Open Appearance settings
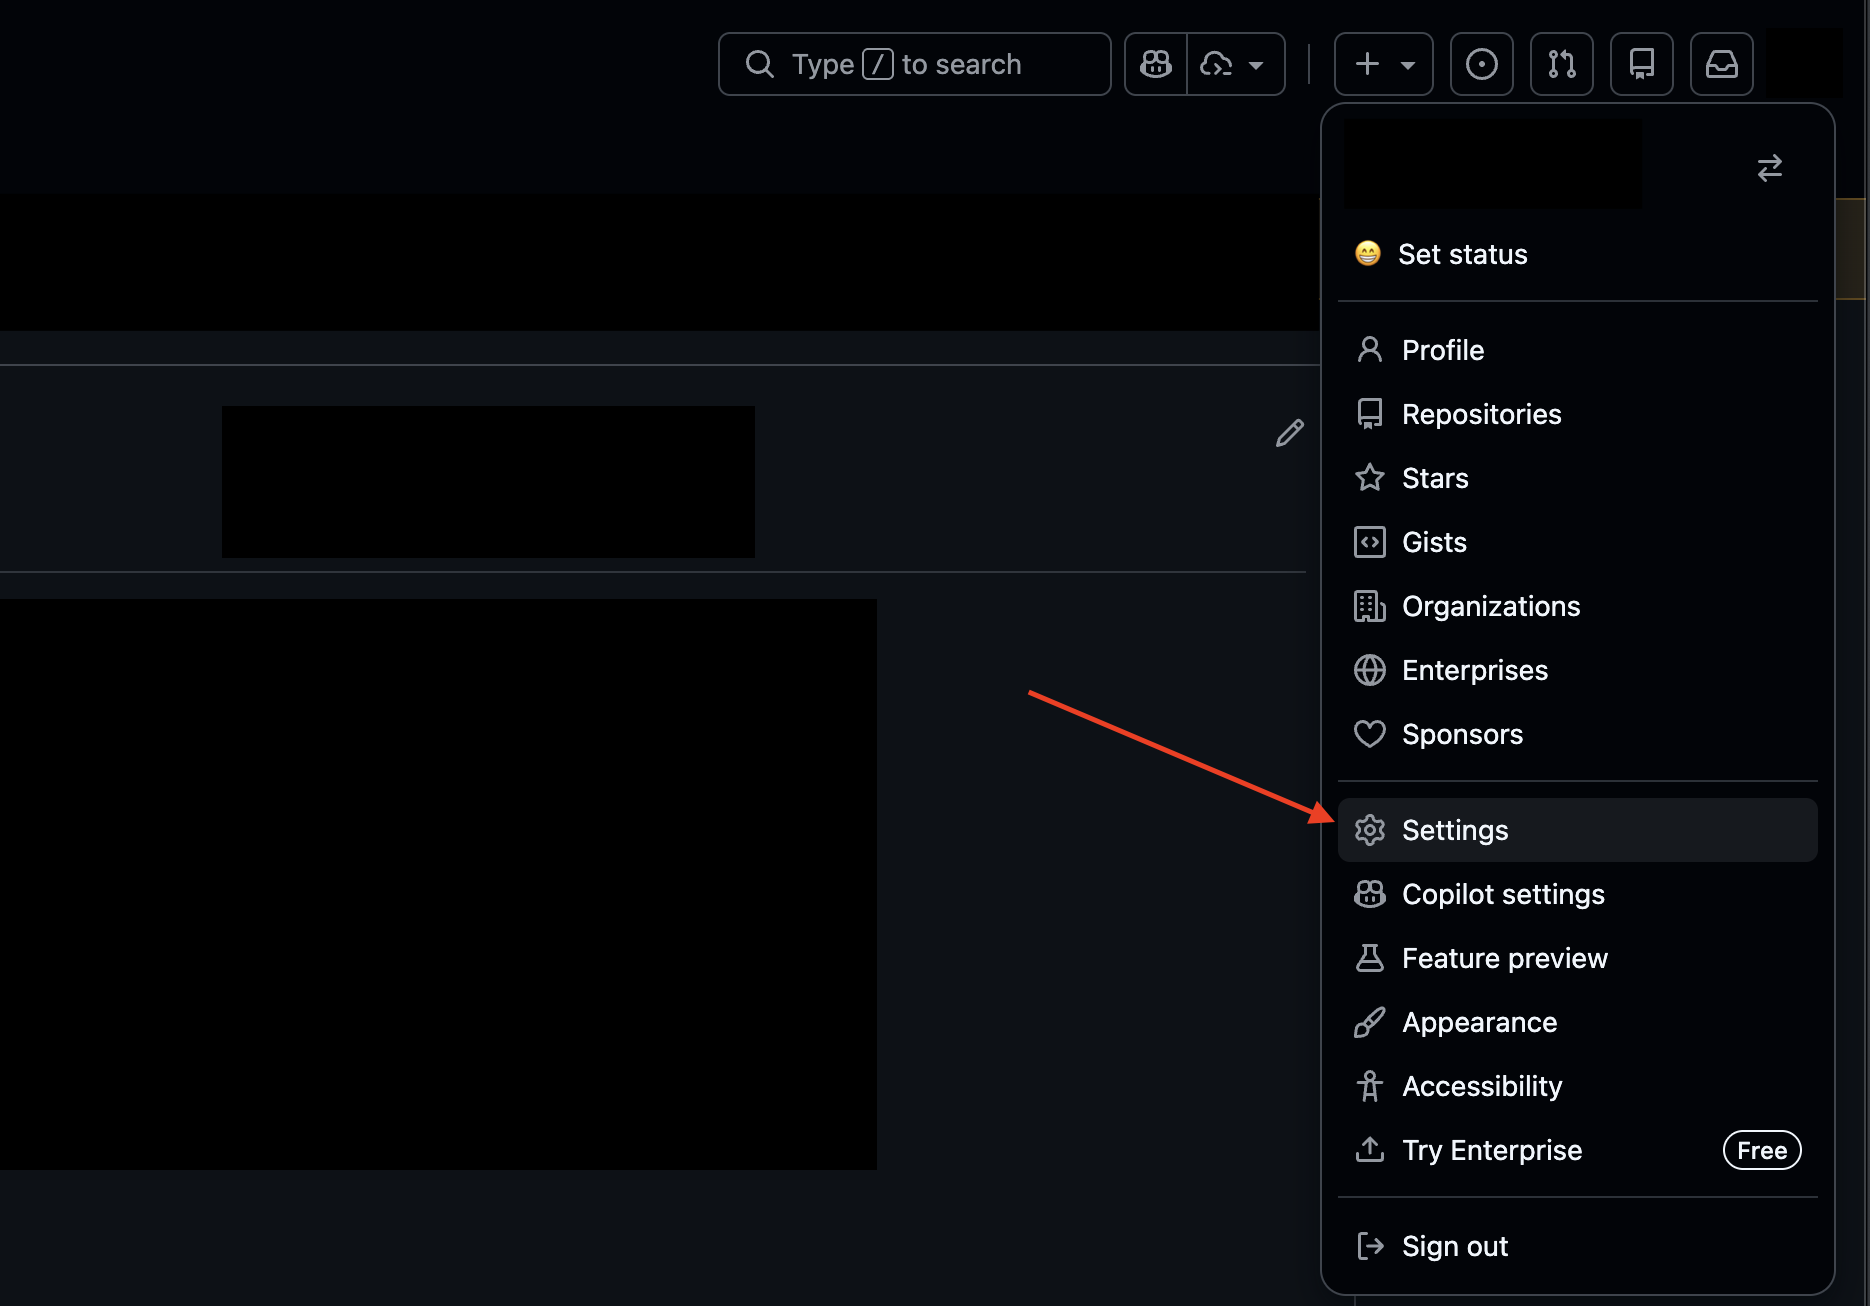The height and width of the screenshot is (1306, 1870). click(1479, 1021)
